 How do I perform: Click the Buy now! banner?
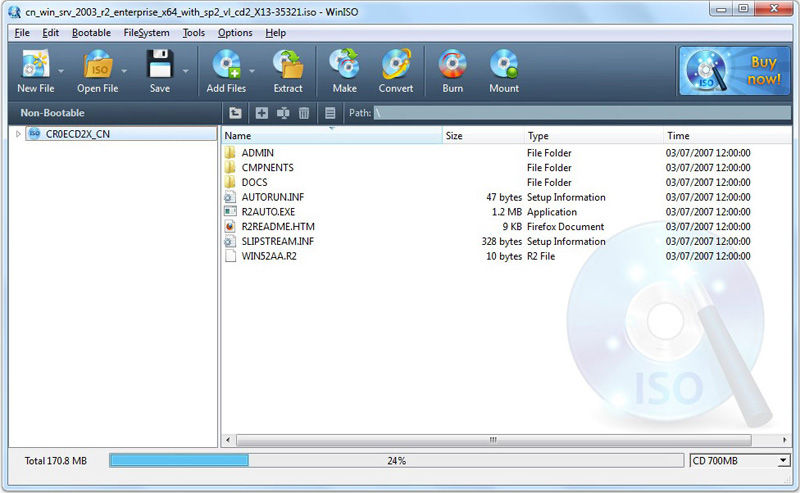tap(734, 71)
